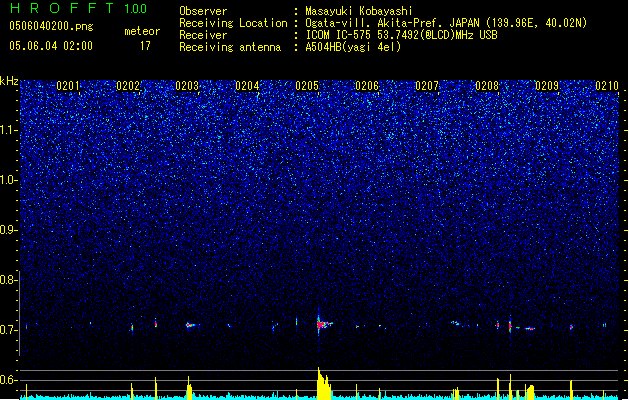Click the kHz axis unit label
629x400 pixels.
coord(9,81)
